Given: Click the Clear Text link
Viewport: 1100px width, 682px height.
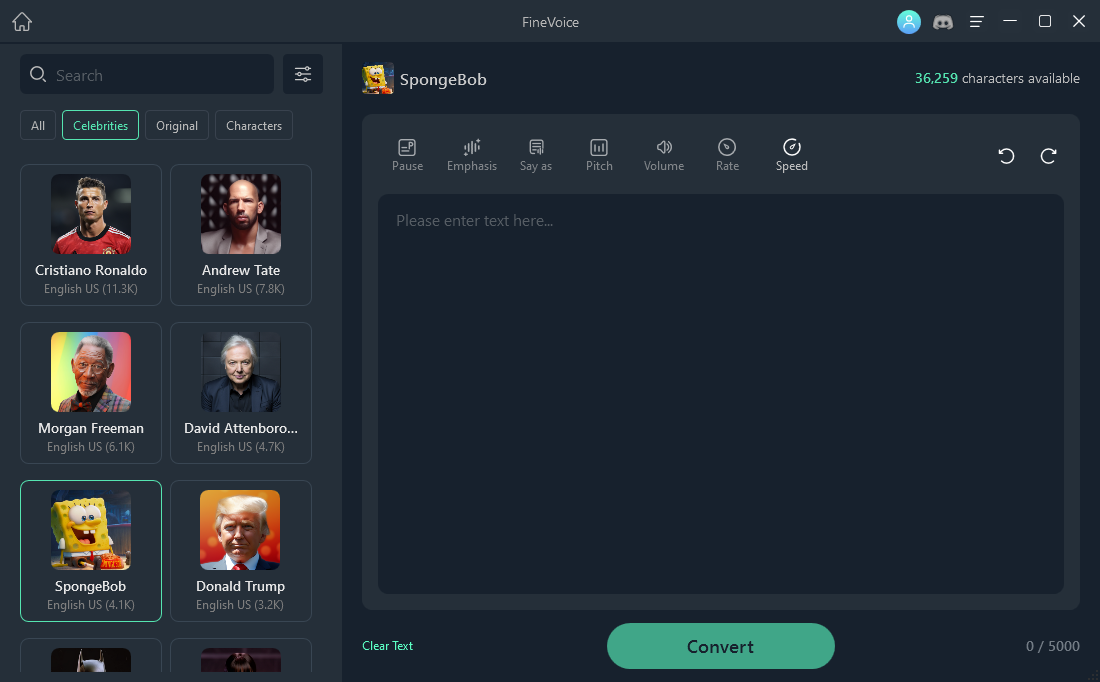Looking at the screenshot, I should (x=387, y=646).
